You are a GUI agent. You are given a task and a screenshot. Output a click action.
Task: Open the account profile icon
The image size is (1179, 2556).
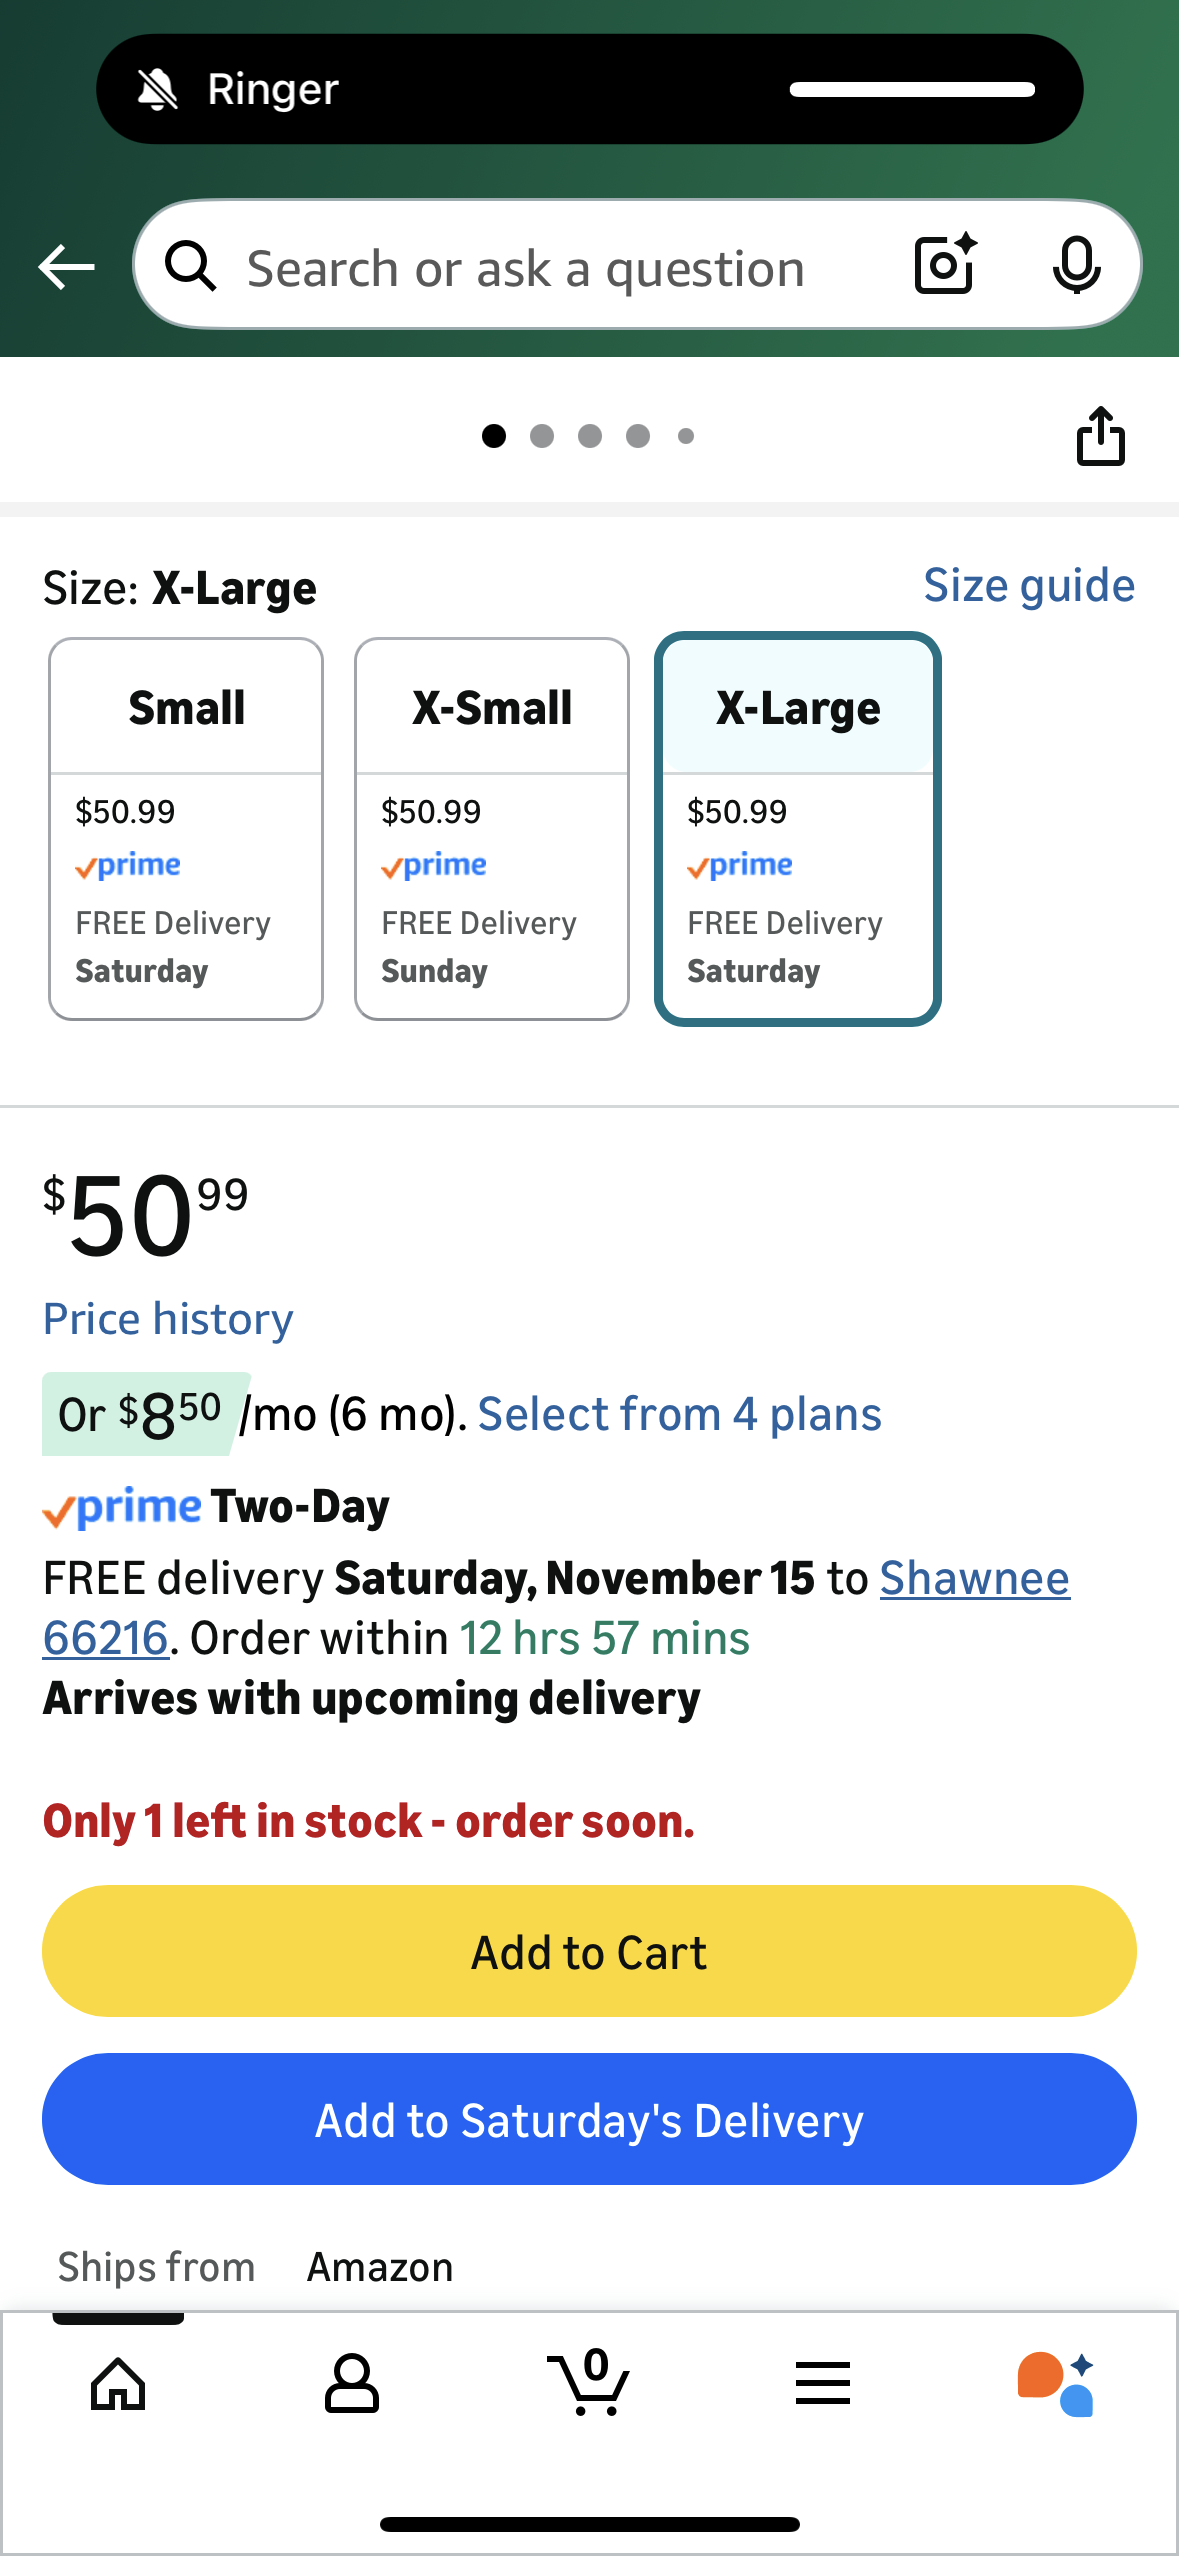coord(352,2384)
